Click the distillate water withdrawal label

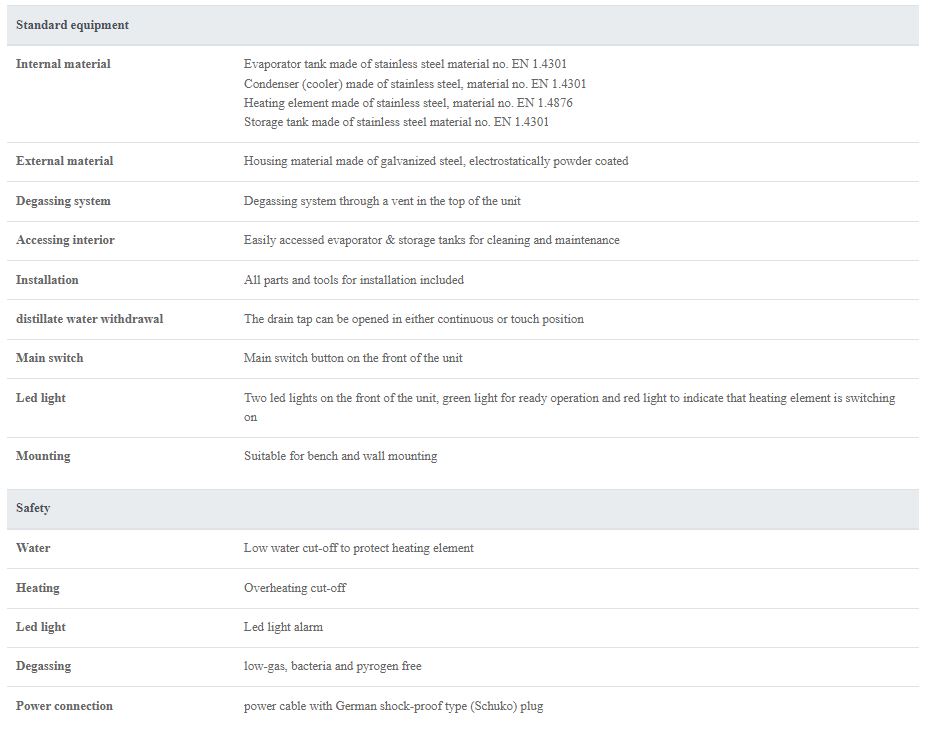point(89,319)
